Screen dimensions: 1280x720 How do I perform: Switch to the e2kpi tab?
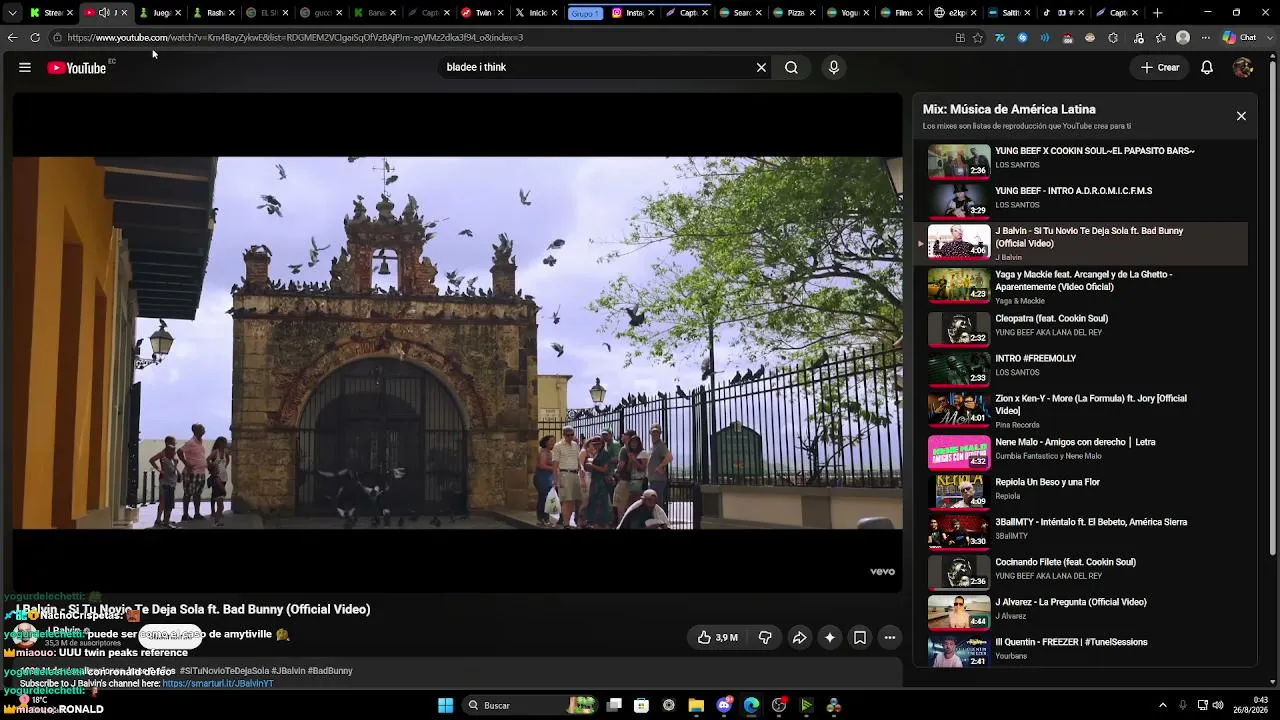point(956,13)
